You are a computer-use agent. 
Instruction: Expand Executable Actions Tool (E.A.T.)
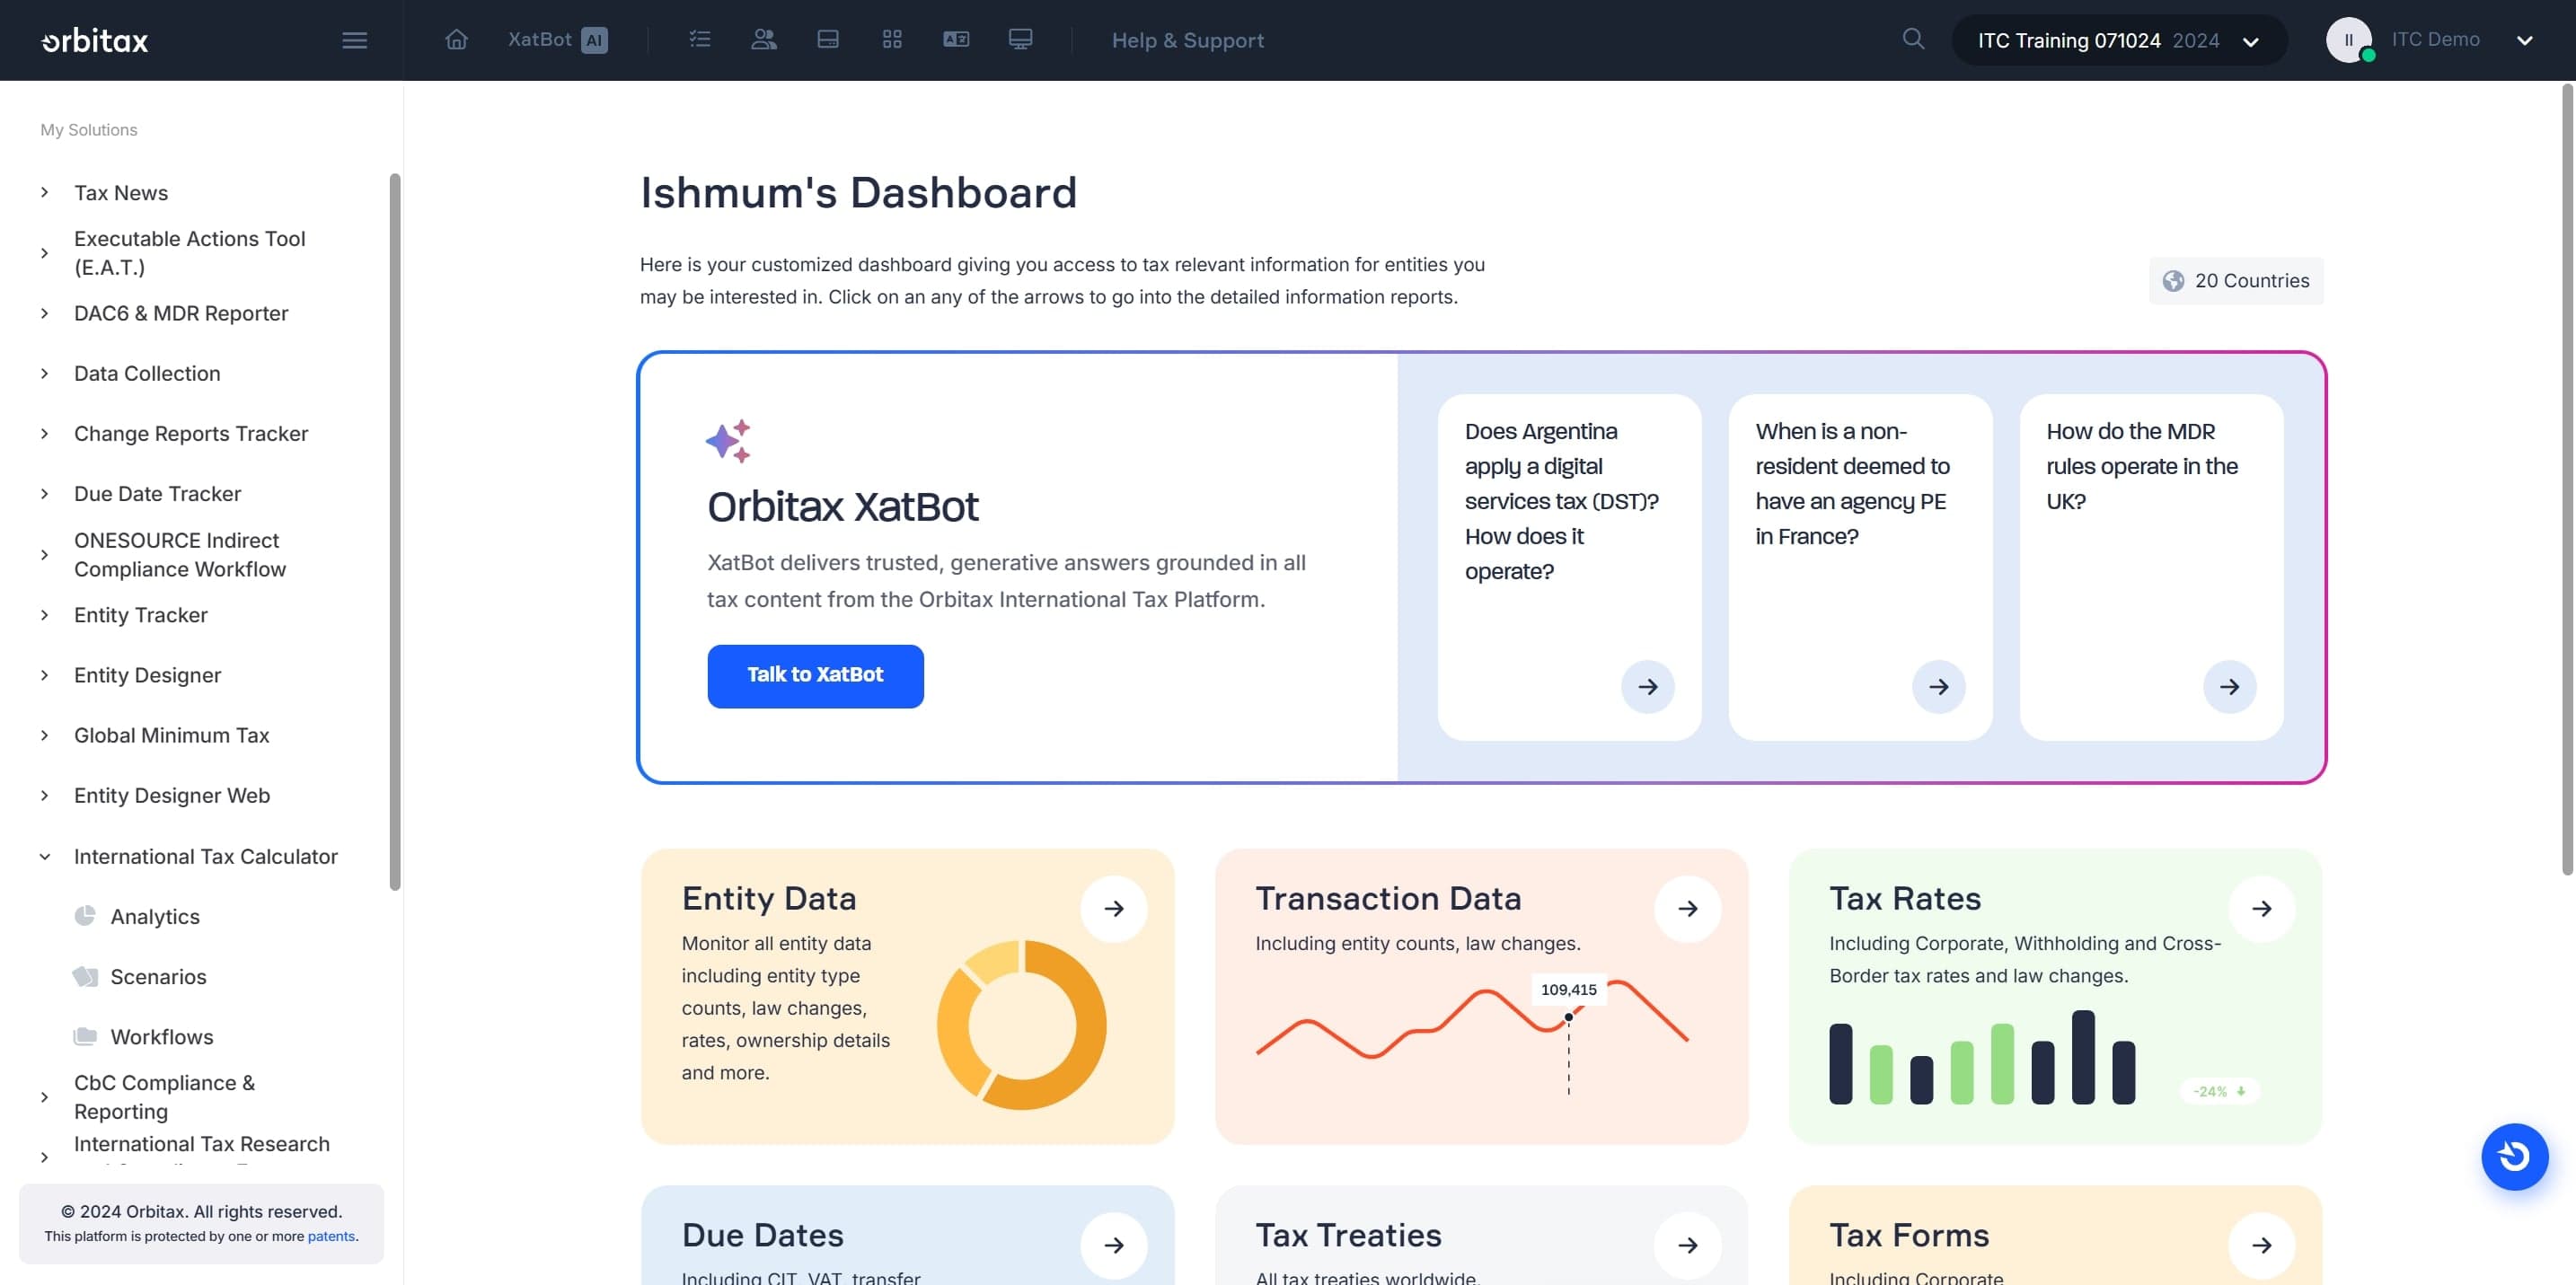coord(44,253)
